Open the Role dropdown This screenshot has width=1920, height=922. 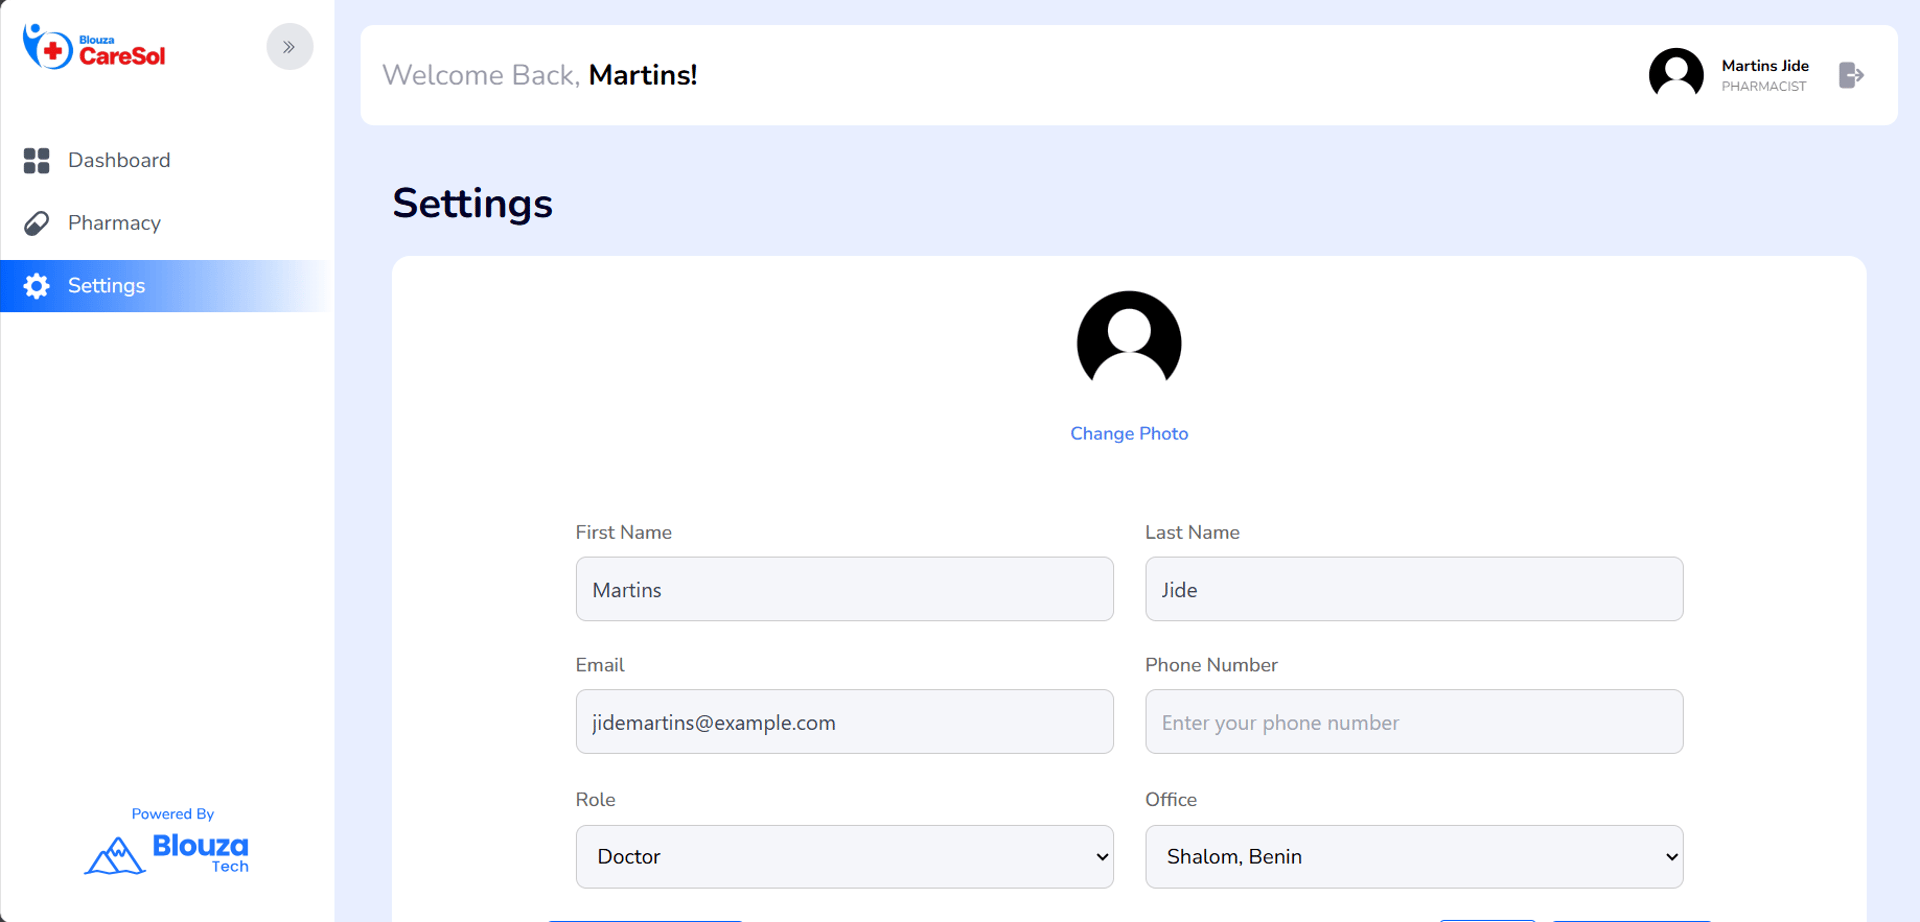[x=844, y=856]
